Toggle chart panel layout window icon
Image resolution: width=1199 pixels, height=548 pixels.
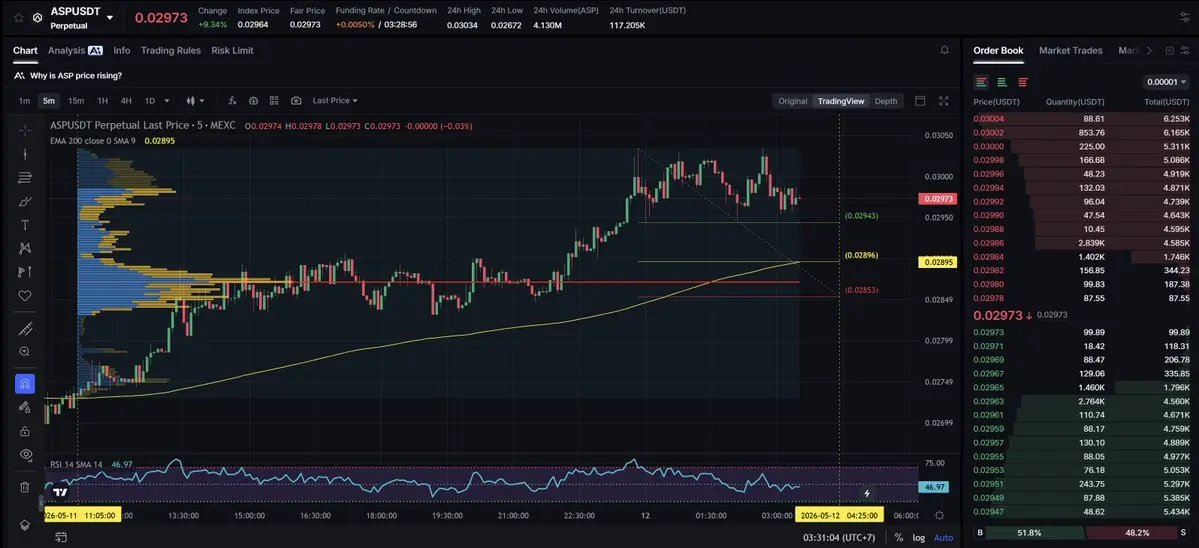(920, 101)
